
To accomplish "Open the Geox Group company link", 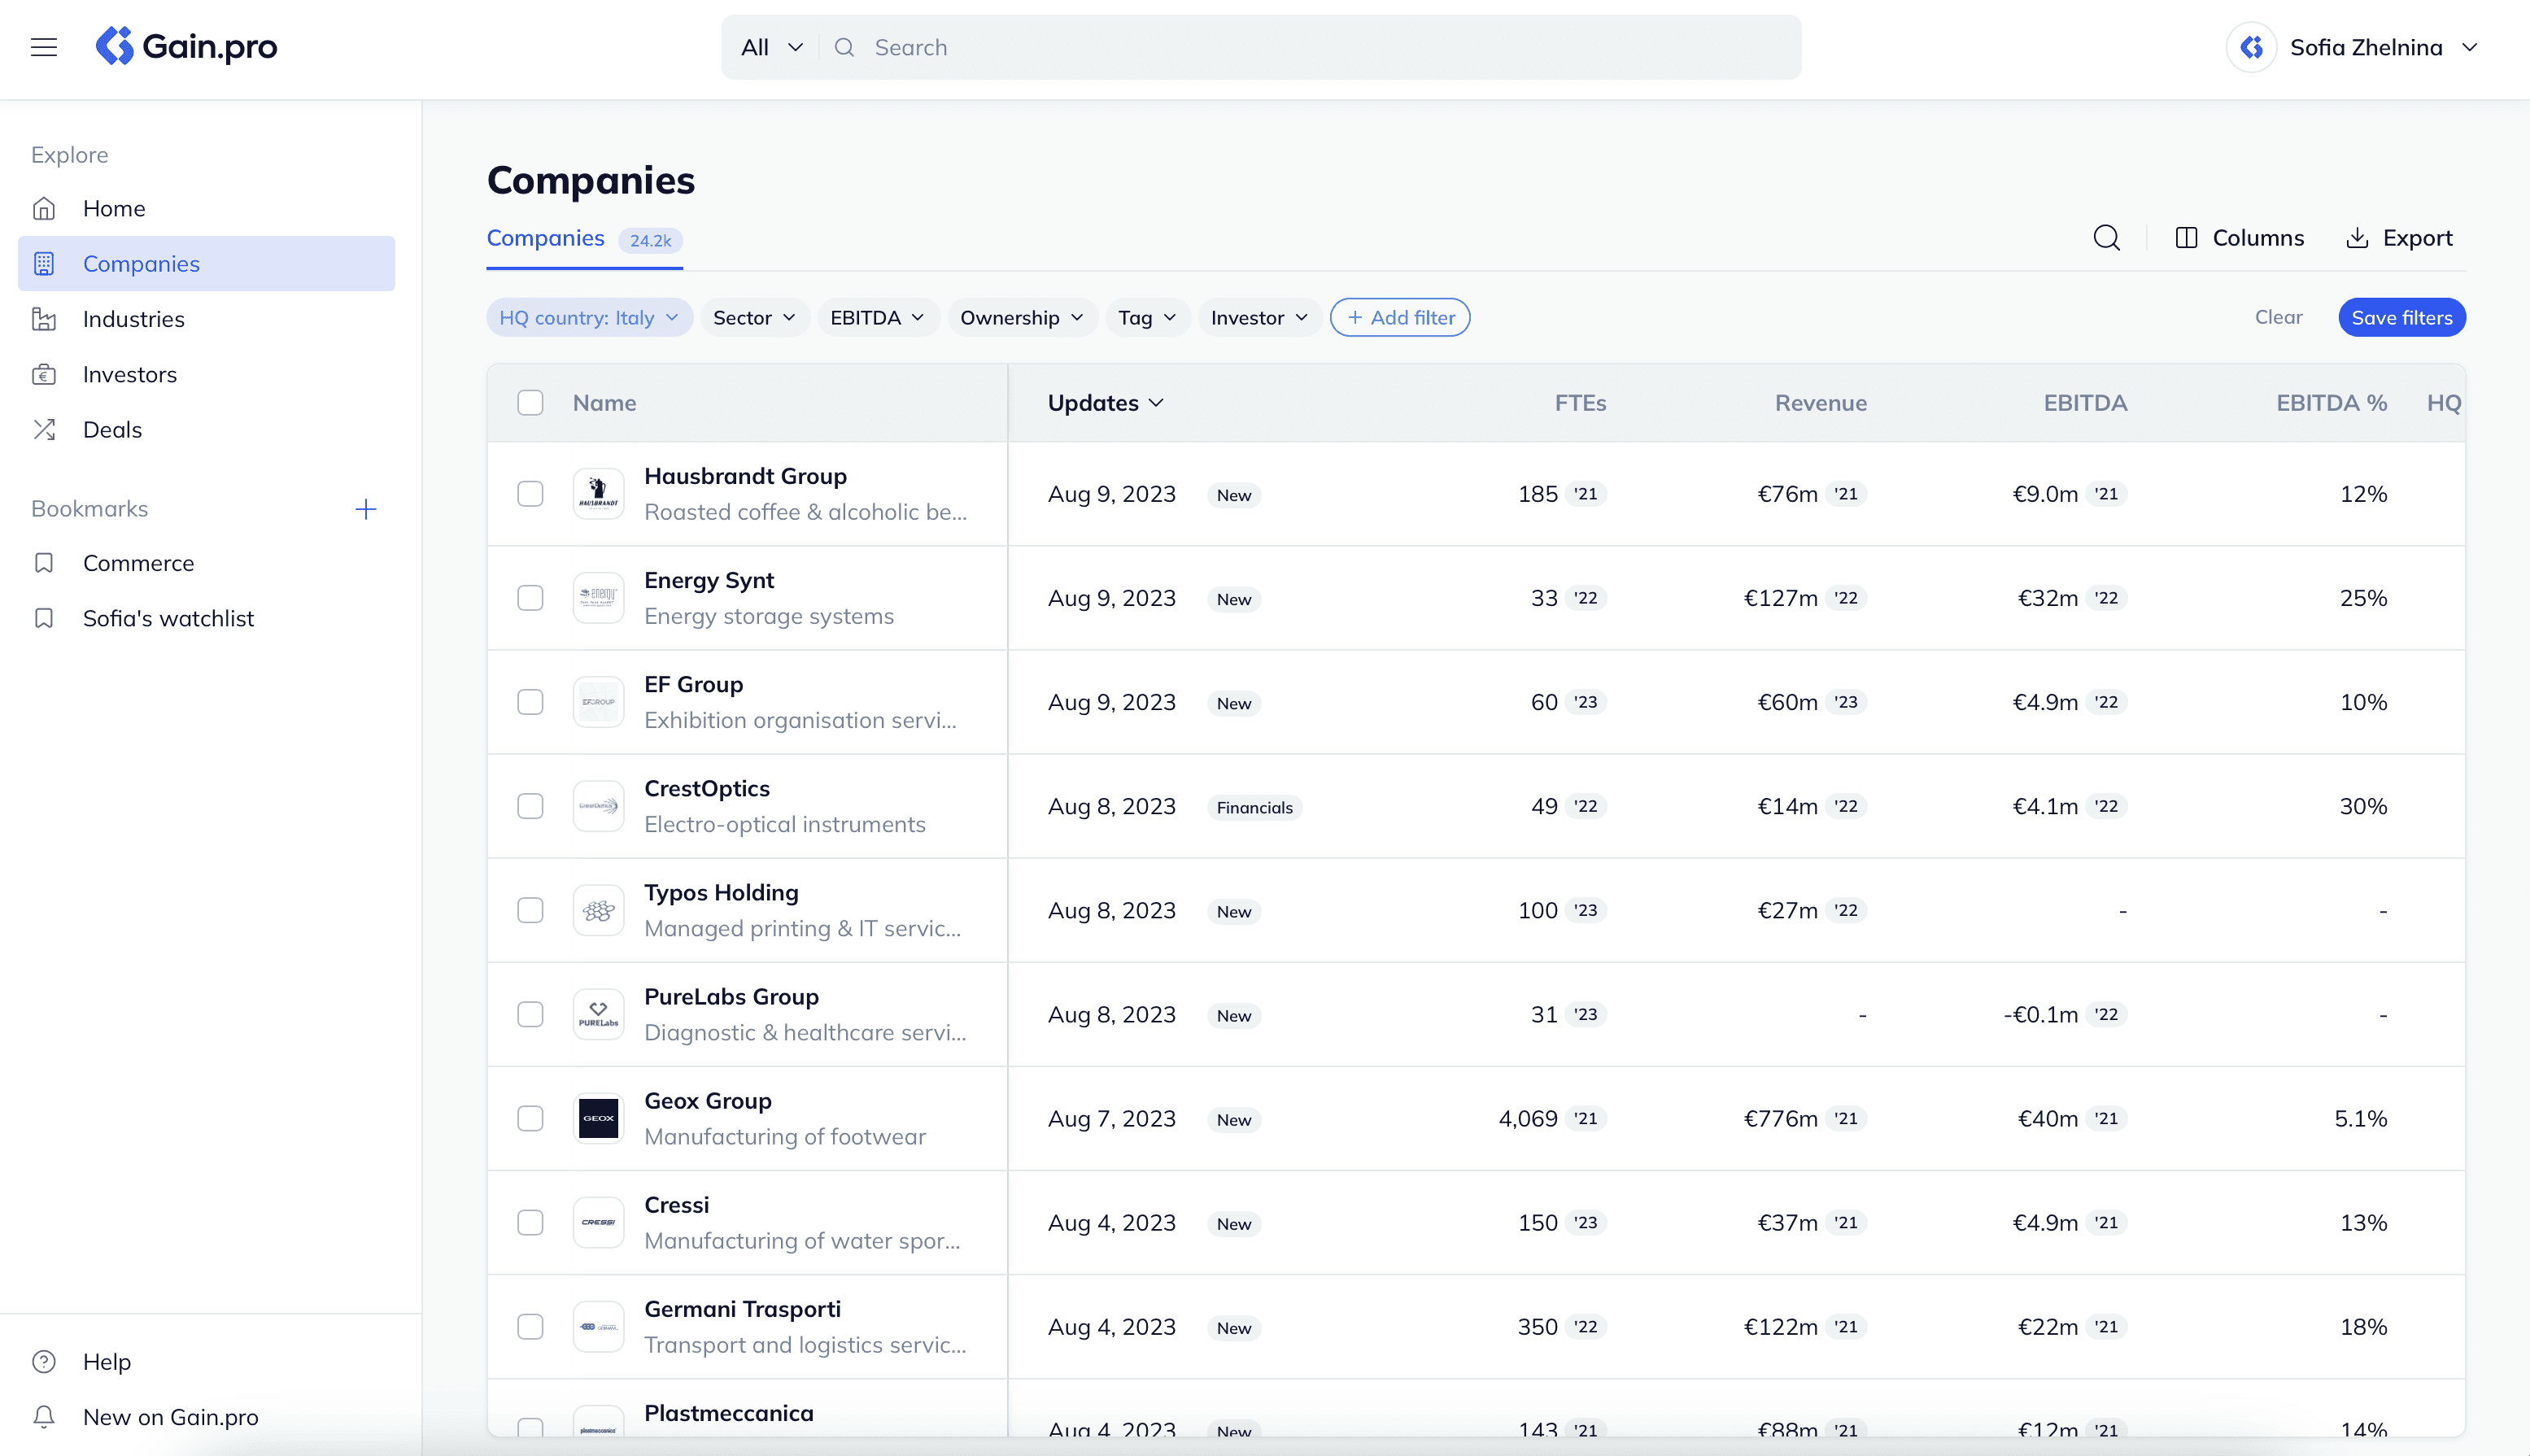I will [708, 1100].
